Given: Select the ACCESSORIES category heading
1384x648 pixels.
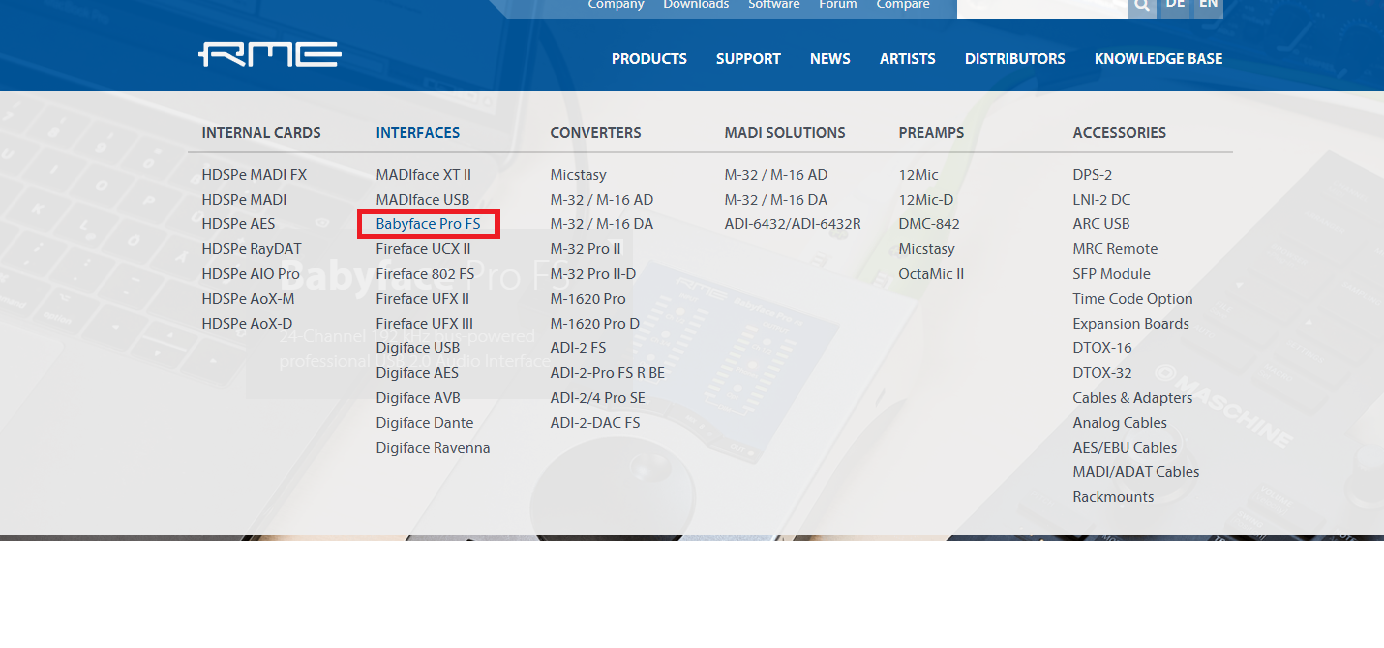Looking at the screenshot, I should pyautogui.click(x=1119, y=133).
